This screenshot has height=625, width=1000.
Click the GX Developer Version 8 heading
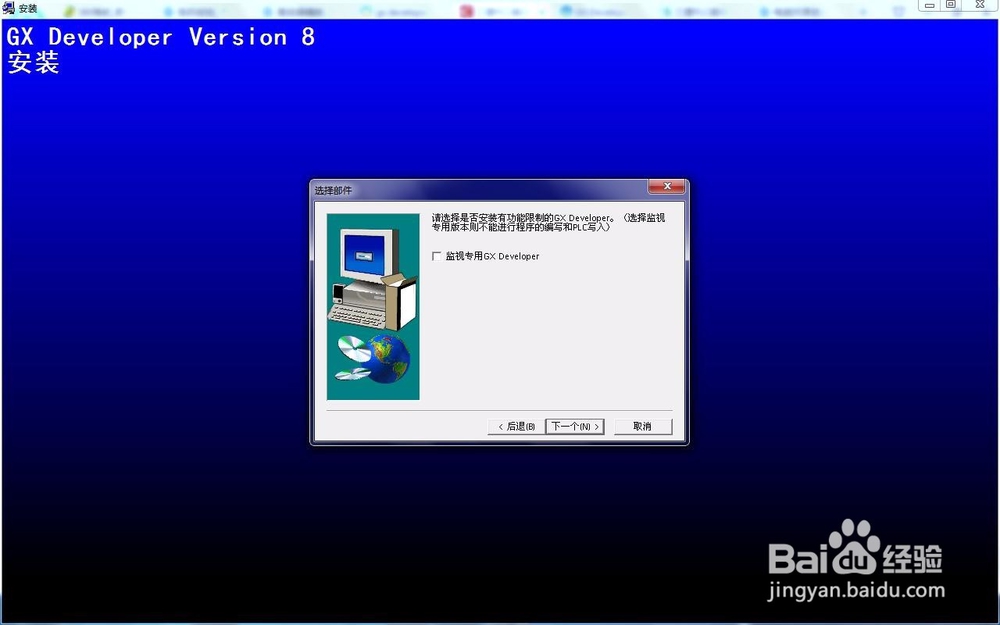tap(161, 37)
